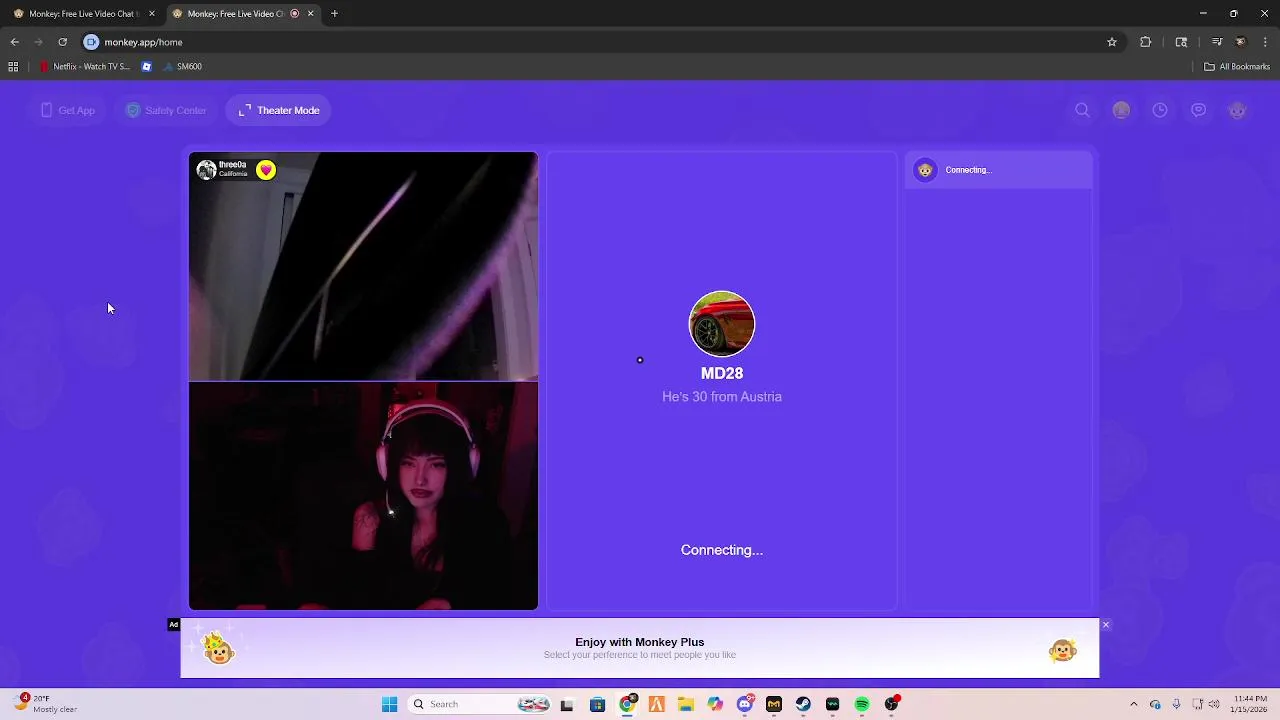The height and width of the screenshot is (720, 1280).
Task: Open the Google Lens search icon in toolbar
Action: pos(1181,42)
